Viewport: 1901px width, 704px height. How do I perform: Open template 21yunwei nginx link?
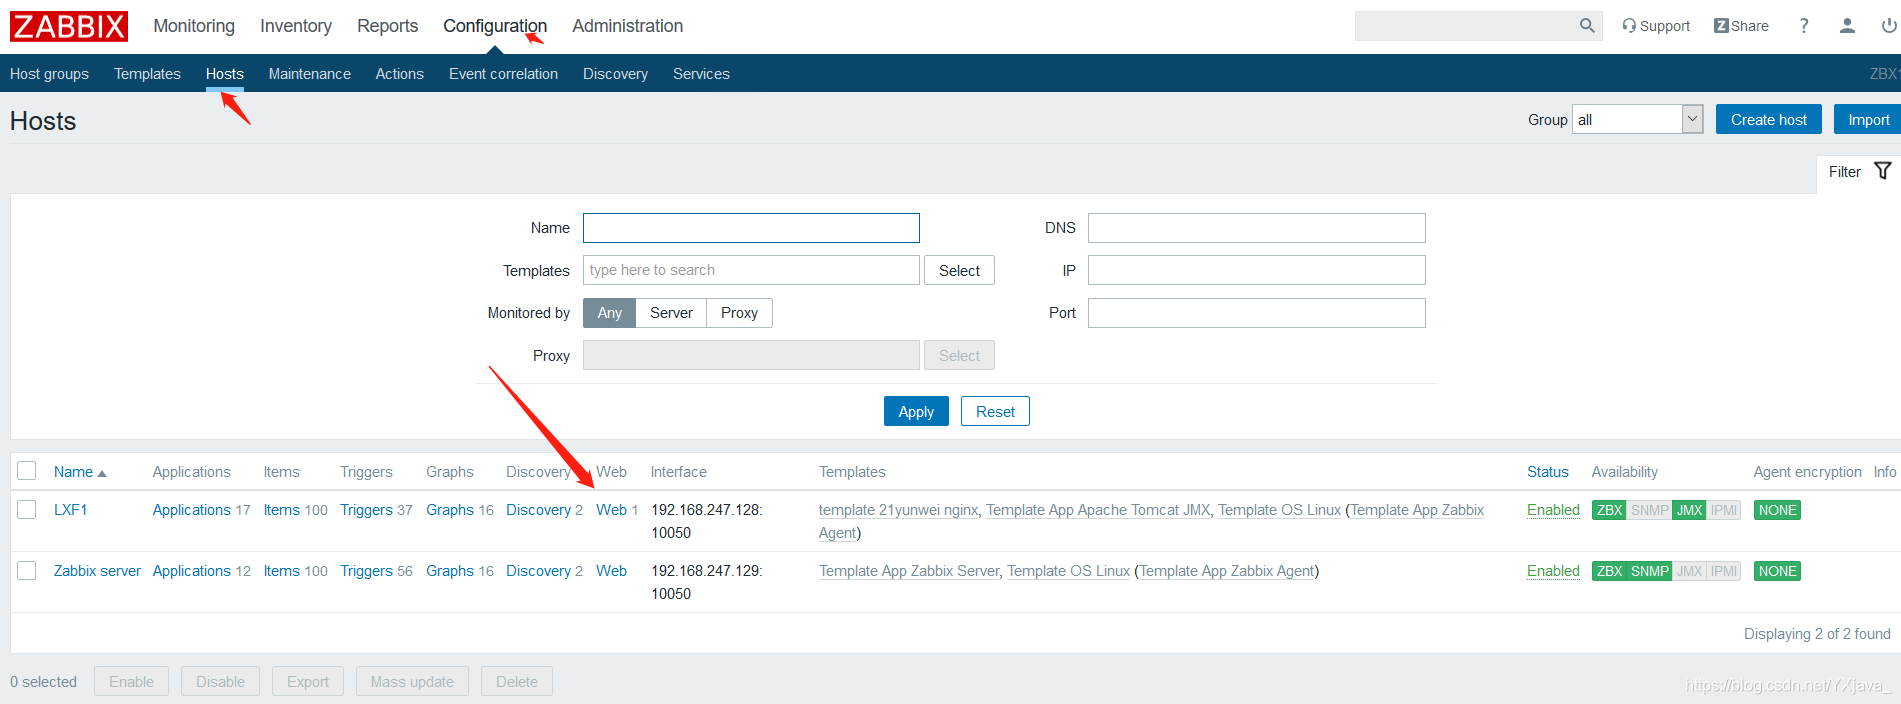tap(898, 510)
